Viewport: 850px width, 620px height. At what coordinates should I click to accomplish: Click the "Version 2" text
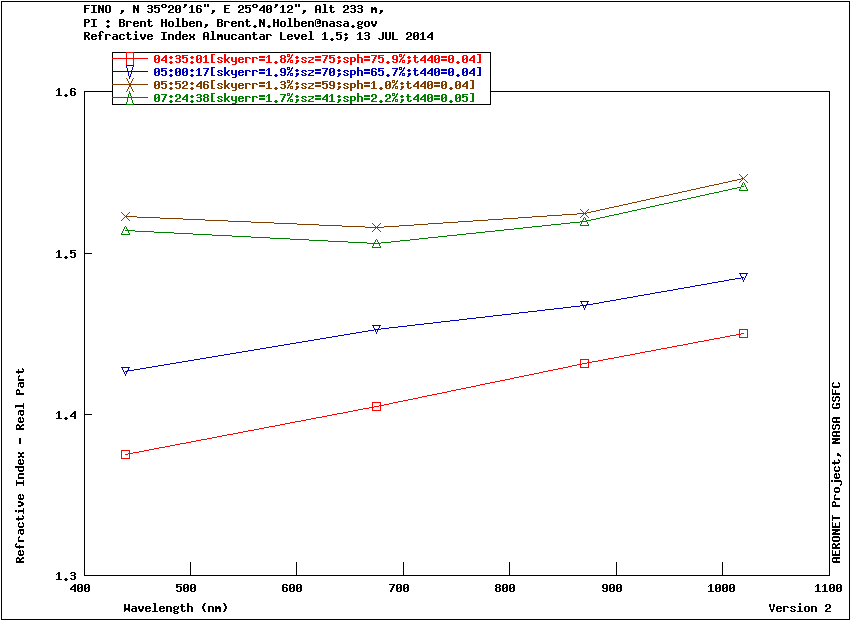[799, 608]
